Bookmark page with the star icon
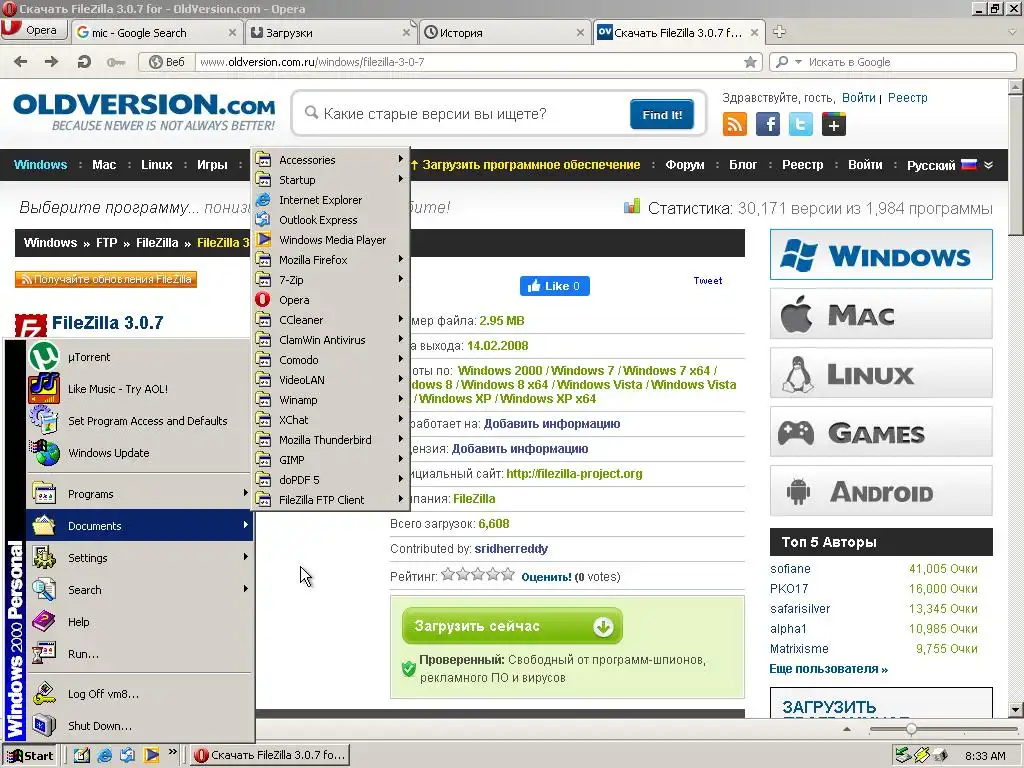Viewport: 1024px width, 768px height. [x=750, y=62]
